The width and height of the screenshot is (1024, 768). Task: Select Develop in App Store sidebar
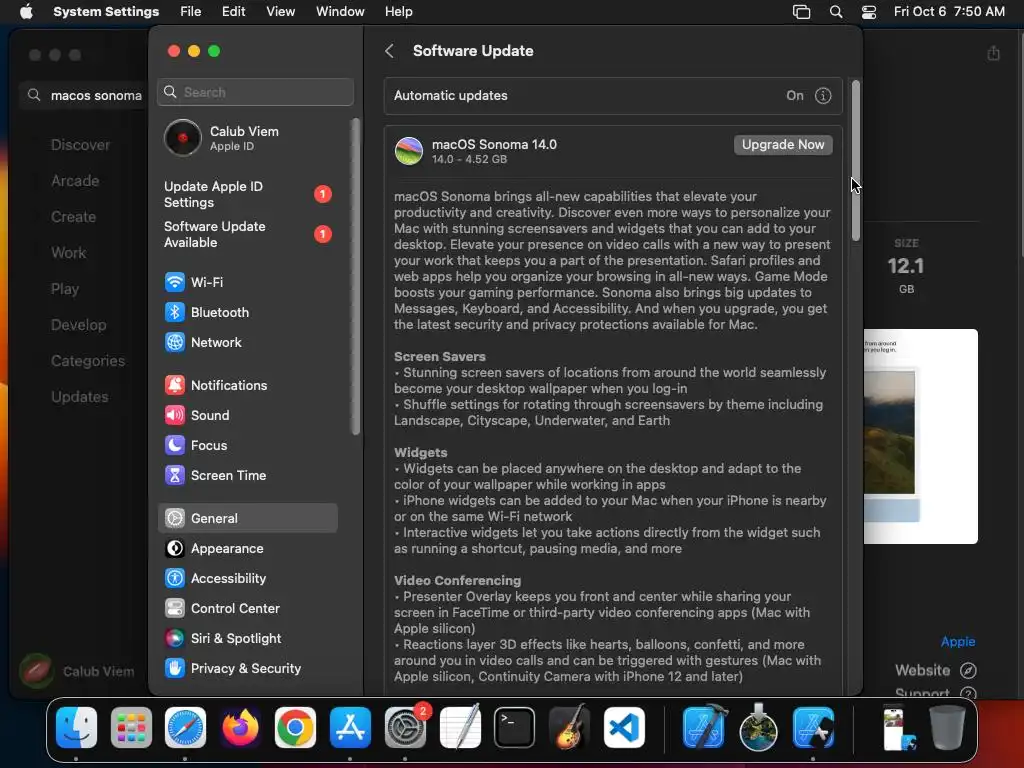tap(78, 325)
